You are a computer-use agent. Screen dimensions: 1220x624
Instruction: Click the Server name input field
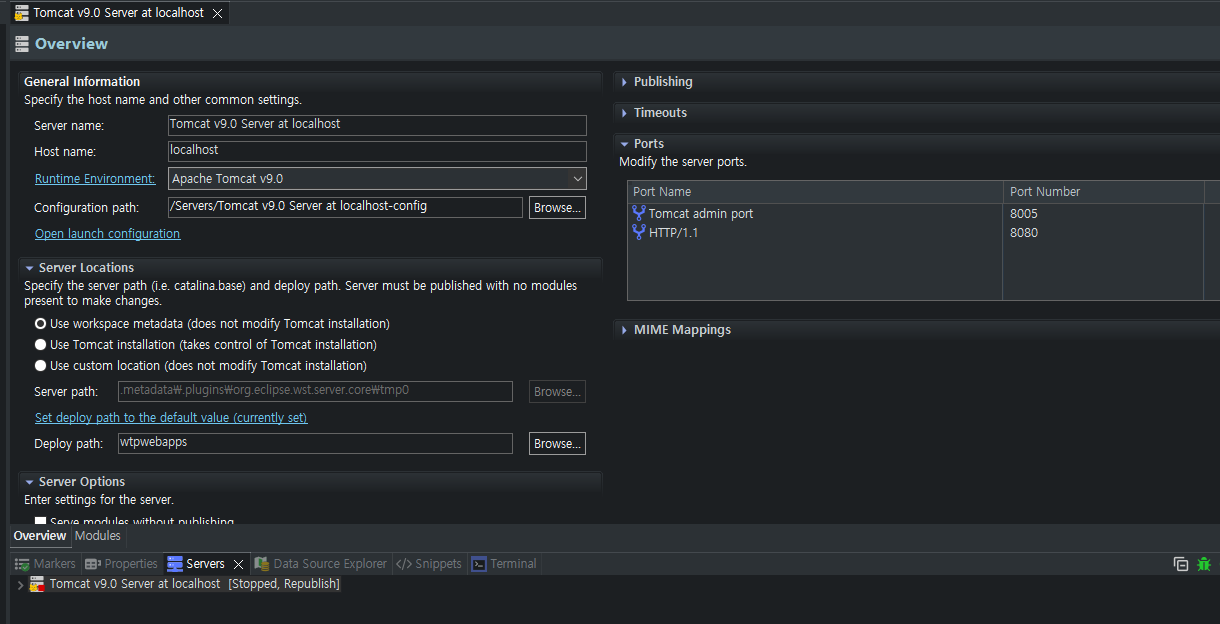tap(377, 125)
